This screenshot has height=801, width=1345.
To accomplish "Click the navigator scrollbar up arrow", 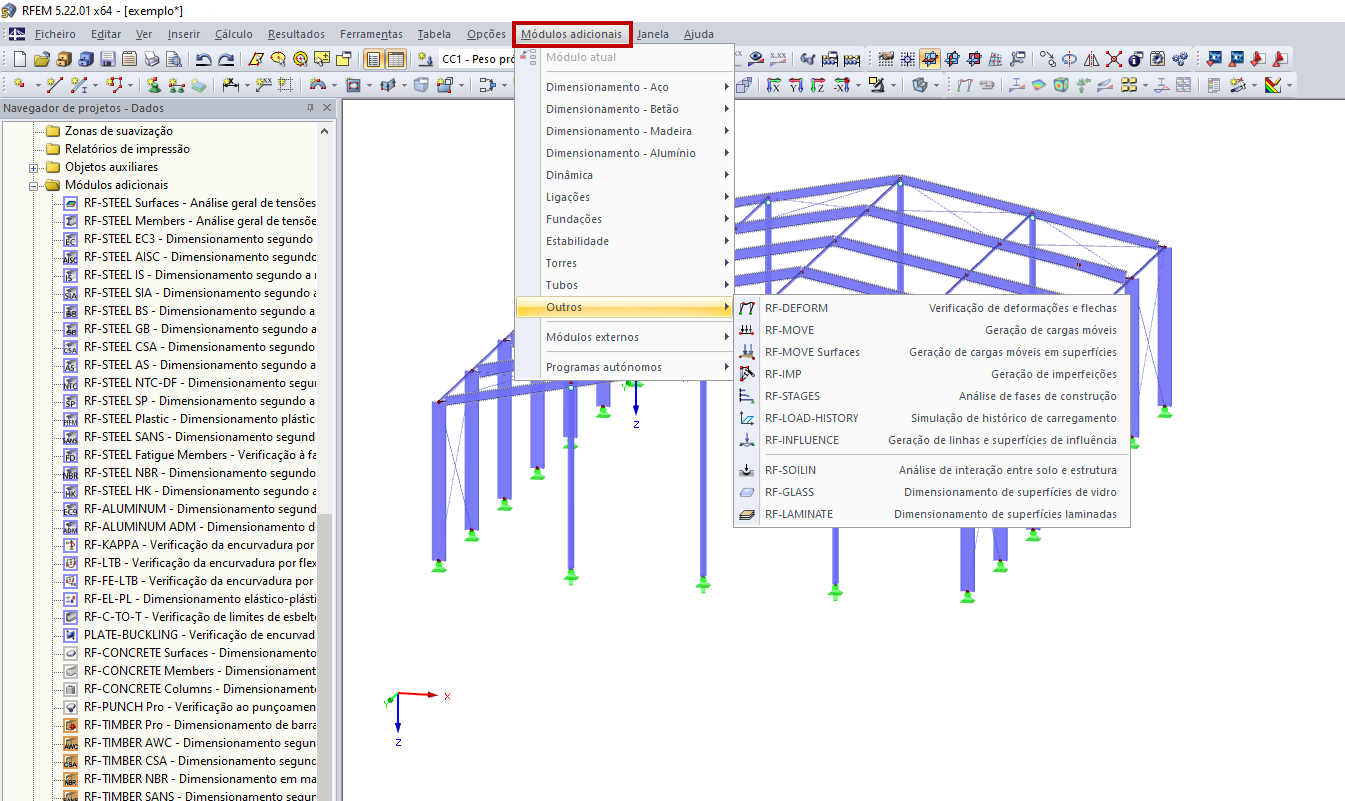I will click(x=325, y=131).
